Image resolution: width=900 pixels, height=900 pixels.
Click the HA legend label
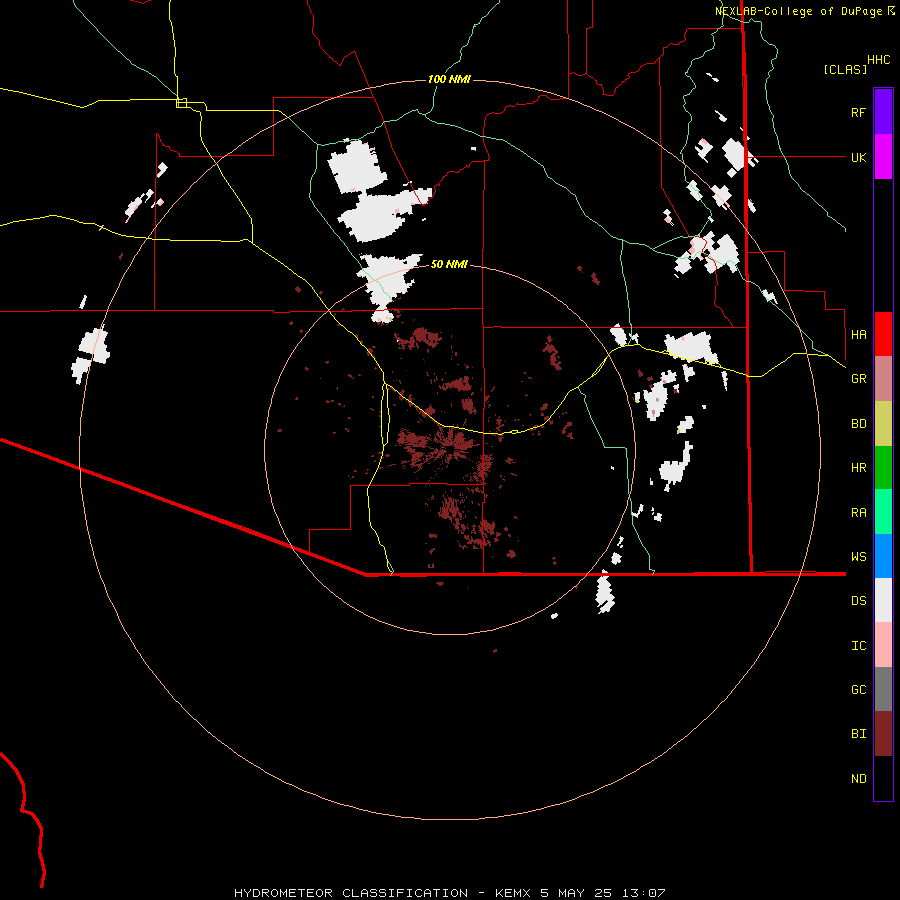click(858, 334)
